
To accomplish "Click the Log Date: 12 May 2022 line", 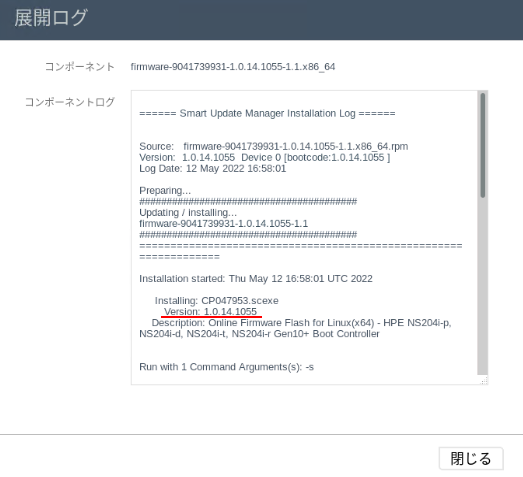I will point(212,168).
